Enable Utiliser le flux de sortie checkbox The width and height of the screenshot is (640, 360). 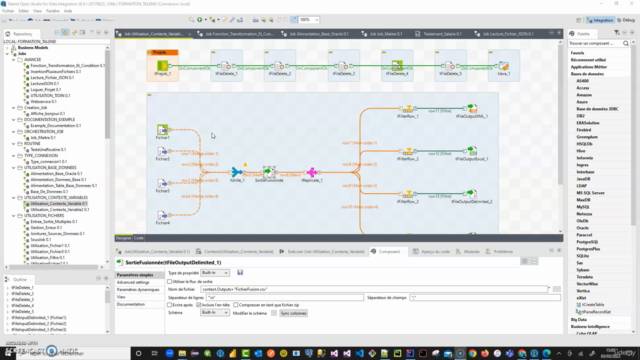tap(170, 282)
